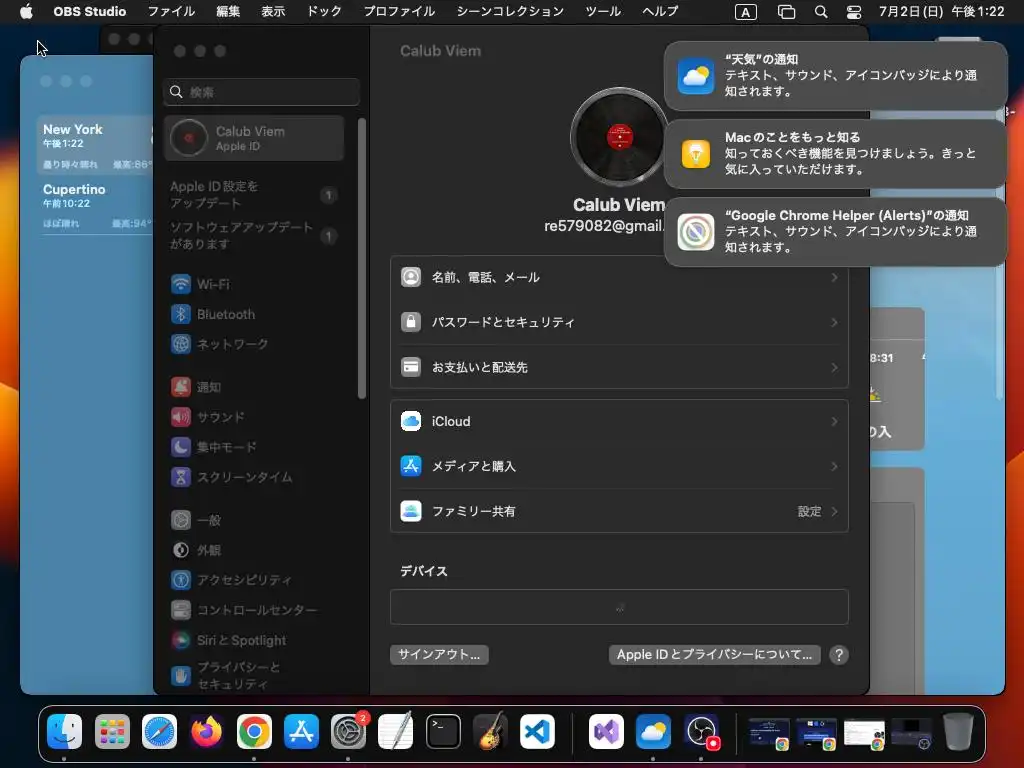The height and width of the screenshot is (768, 1024).
Task: Open Wi-Fi settings in sidebar
Action: 200,284
